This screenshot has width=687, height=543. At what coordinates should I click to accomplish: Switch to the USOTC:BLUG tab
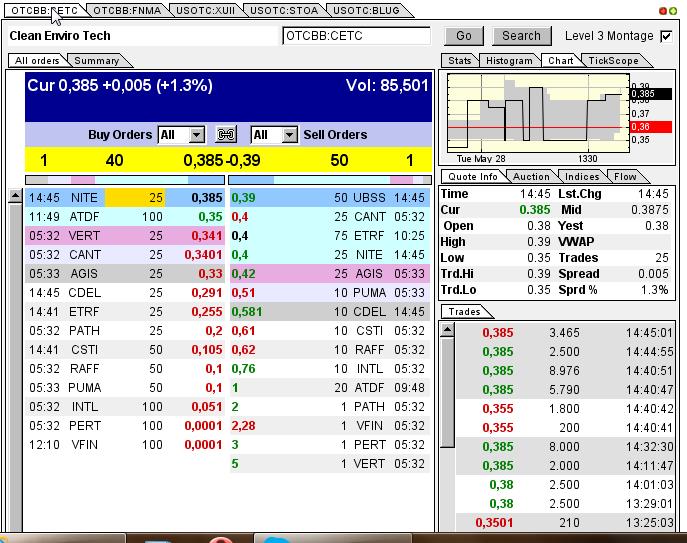(x=366, y=10)
